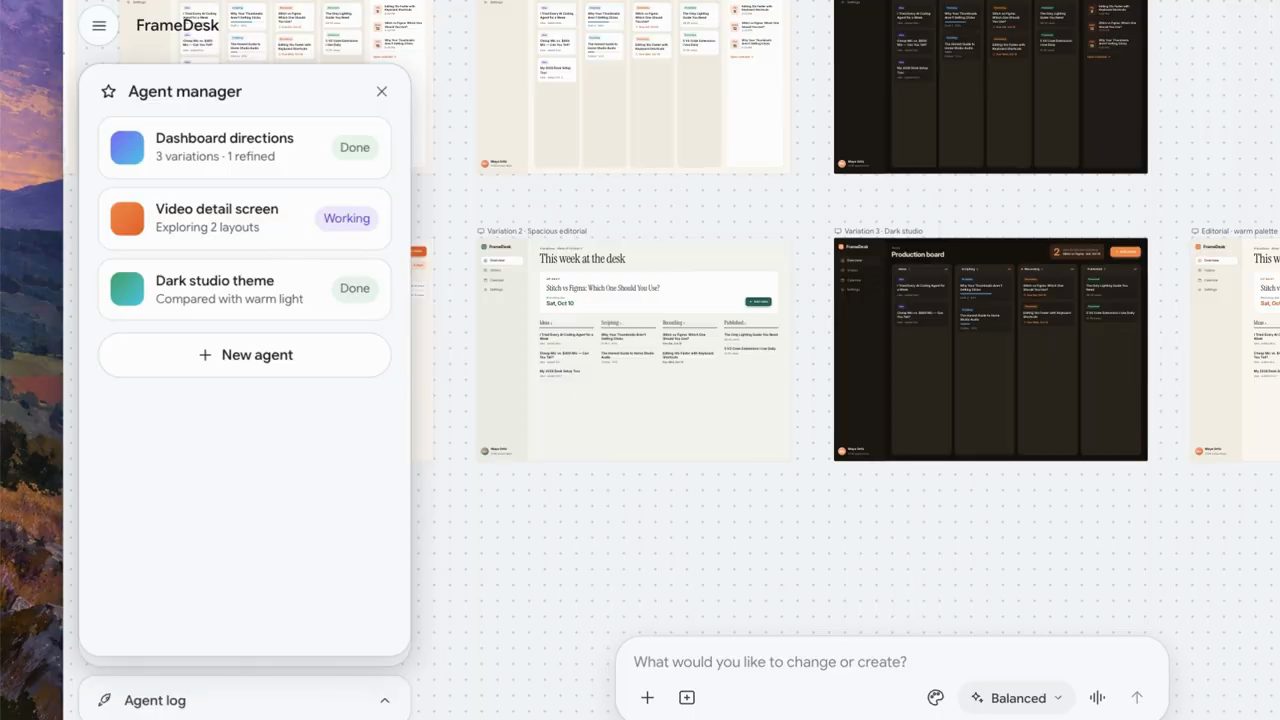Screen dimensions: 1280x720
Task: Select the Editorial warm palette frame thumbnail
Action: 1235,349
